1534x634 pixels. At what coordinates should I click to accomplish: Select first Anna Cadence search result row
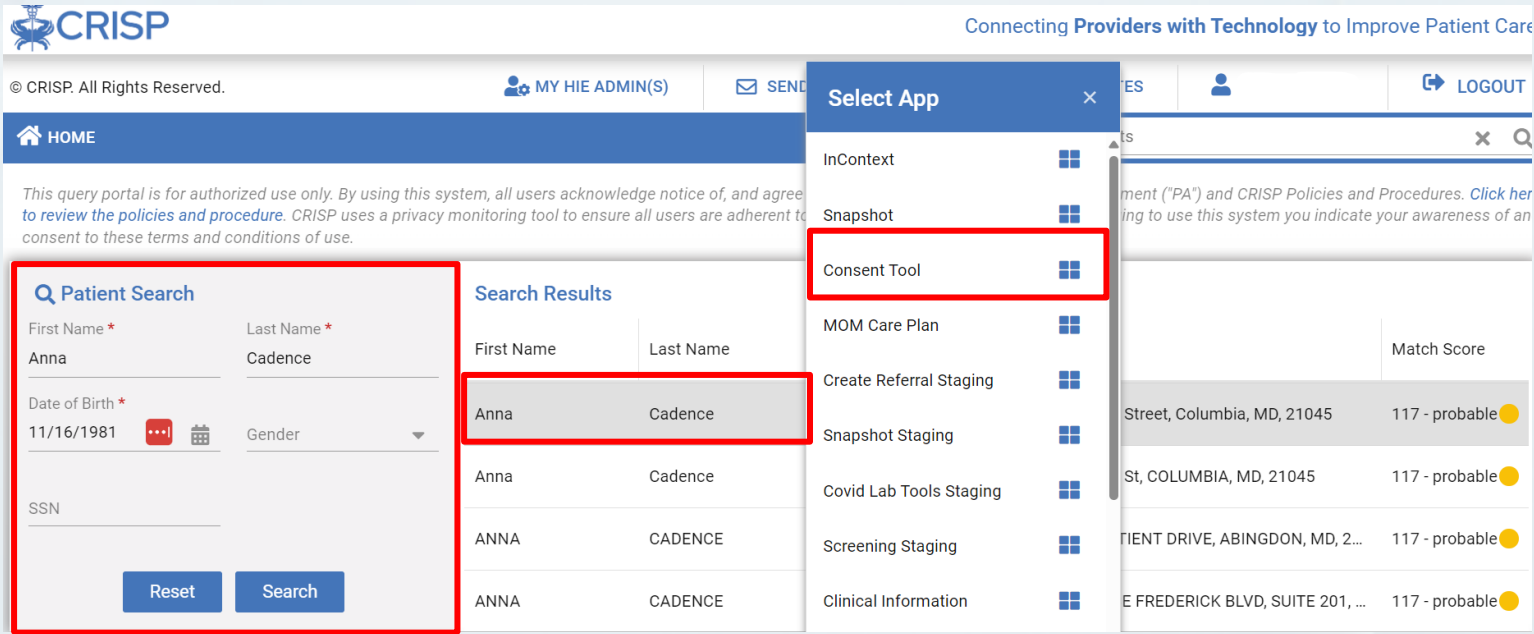click(636, 414)
